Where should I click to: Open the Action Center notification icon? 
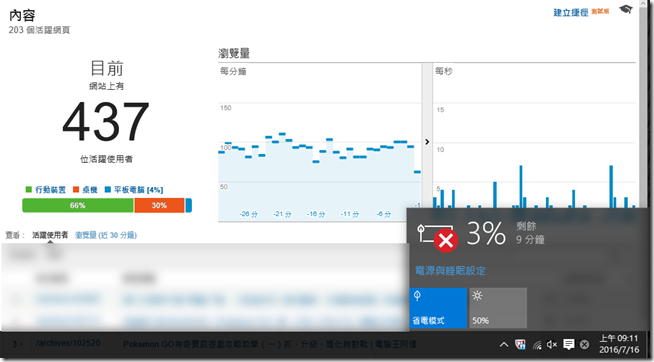pos(568,344)
